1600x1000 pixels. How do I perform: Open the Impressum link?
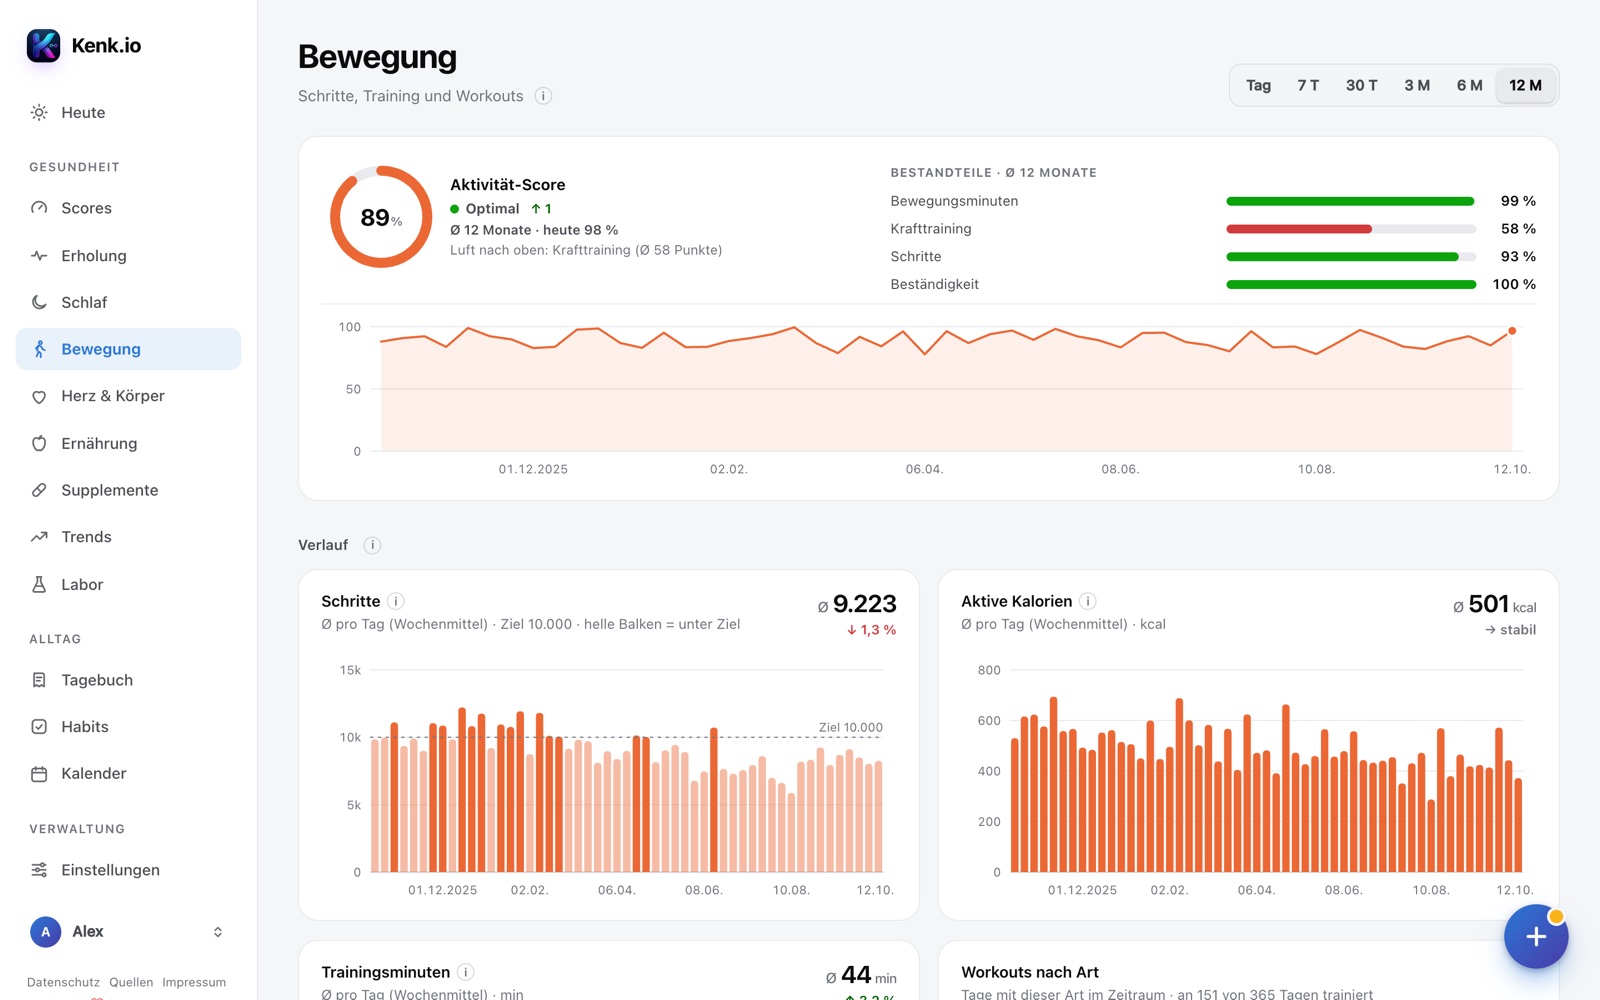[x=194, y=983]
